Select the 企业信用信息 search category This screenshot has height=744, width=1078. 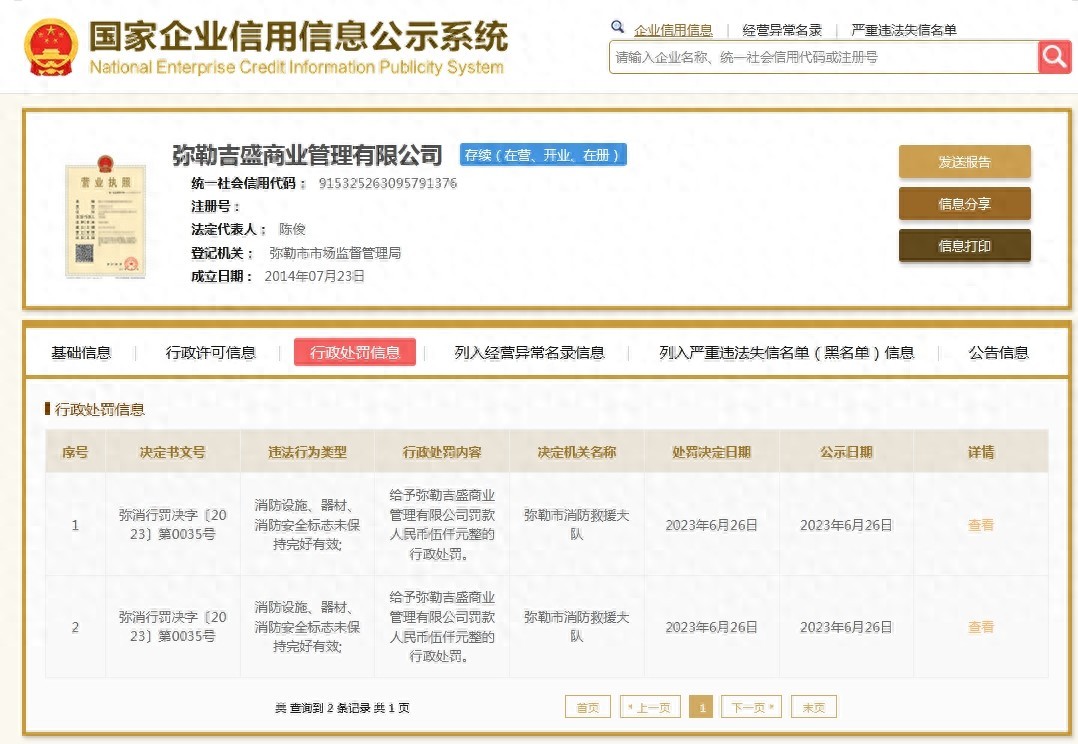coord(673,30)
